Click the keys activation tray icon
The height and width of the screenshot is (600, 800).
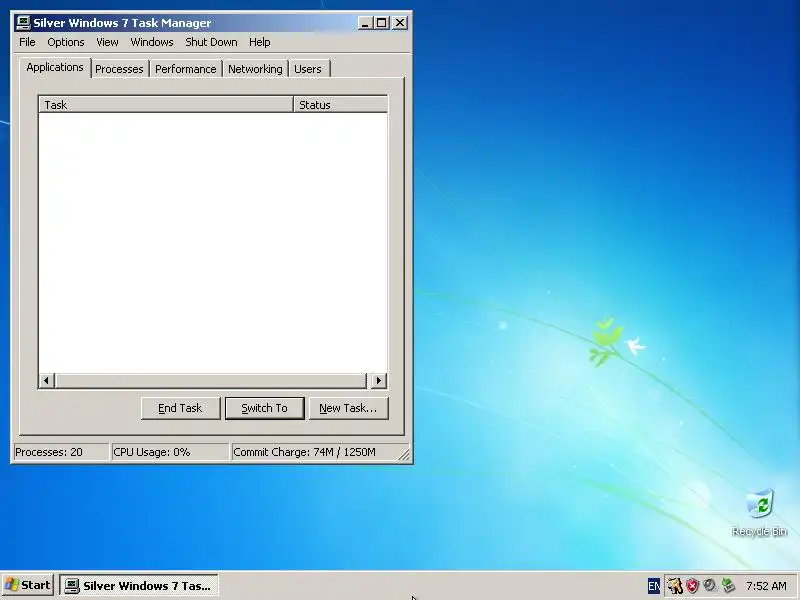(674, 586)
